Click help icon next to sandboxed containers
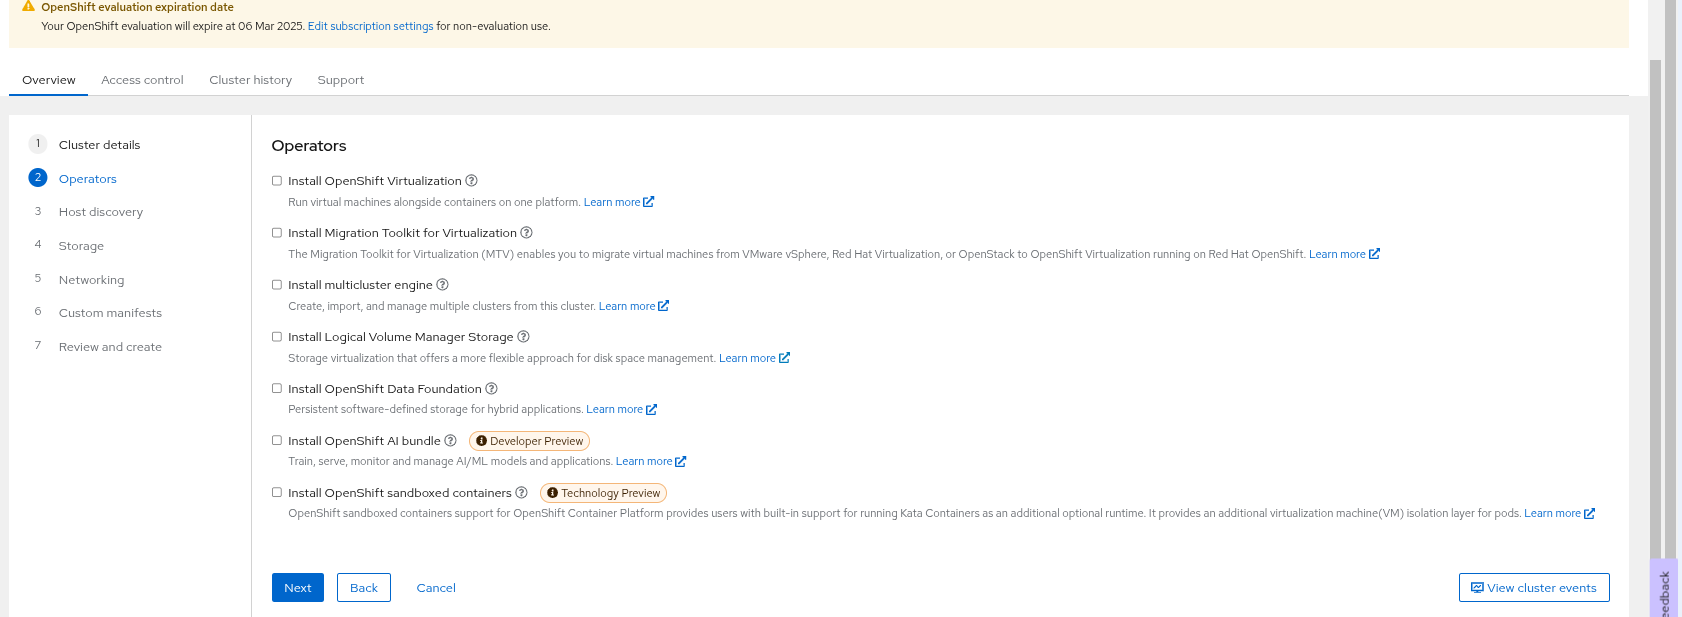 pyautogui.click(x=521, y=493)
